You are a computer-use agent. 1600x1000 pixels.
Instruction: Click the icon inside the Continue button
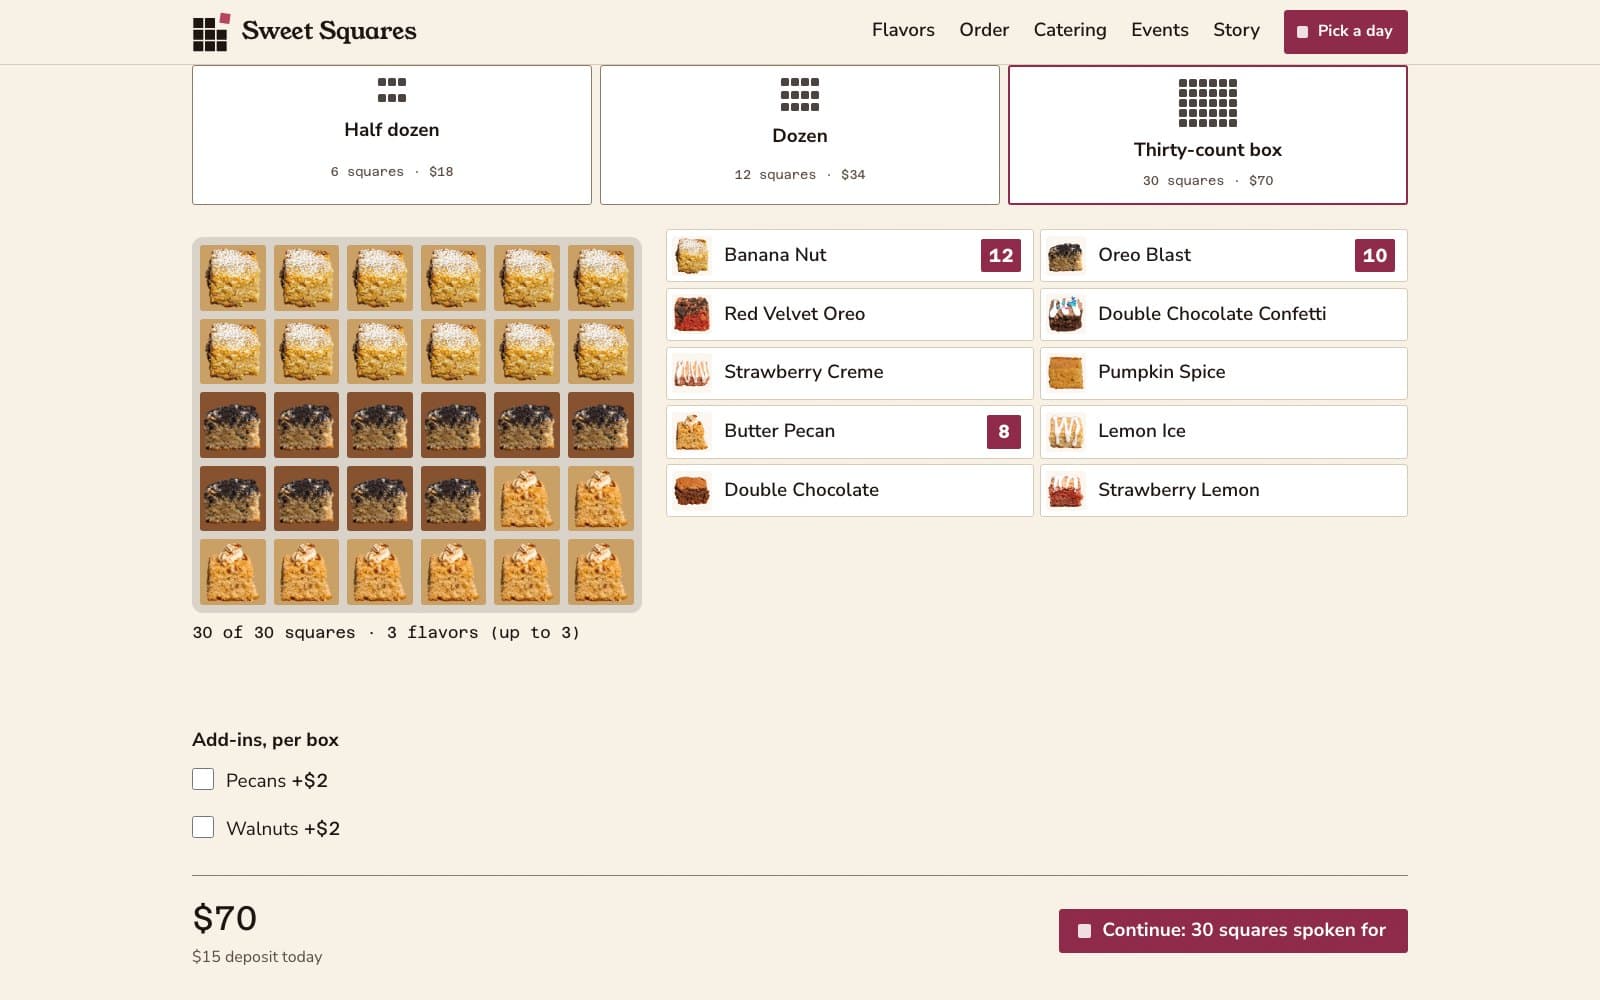1084,931
